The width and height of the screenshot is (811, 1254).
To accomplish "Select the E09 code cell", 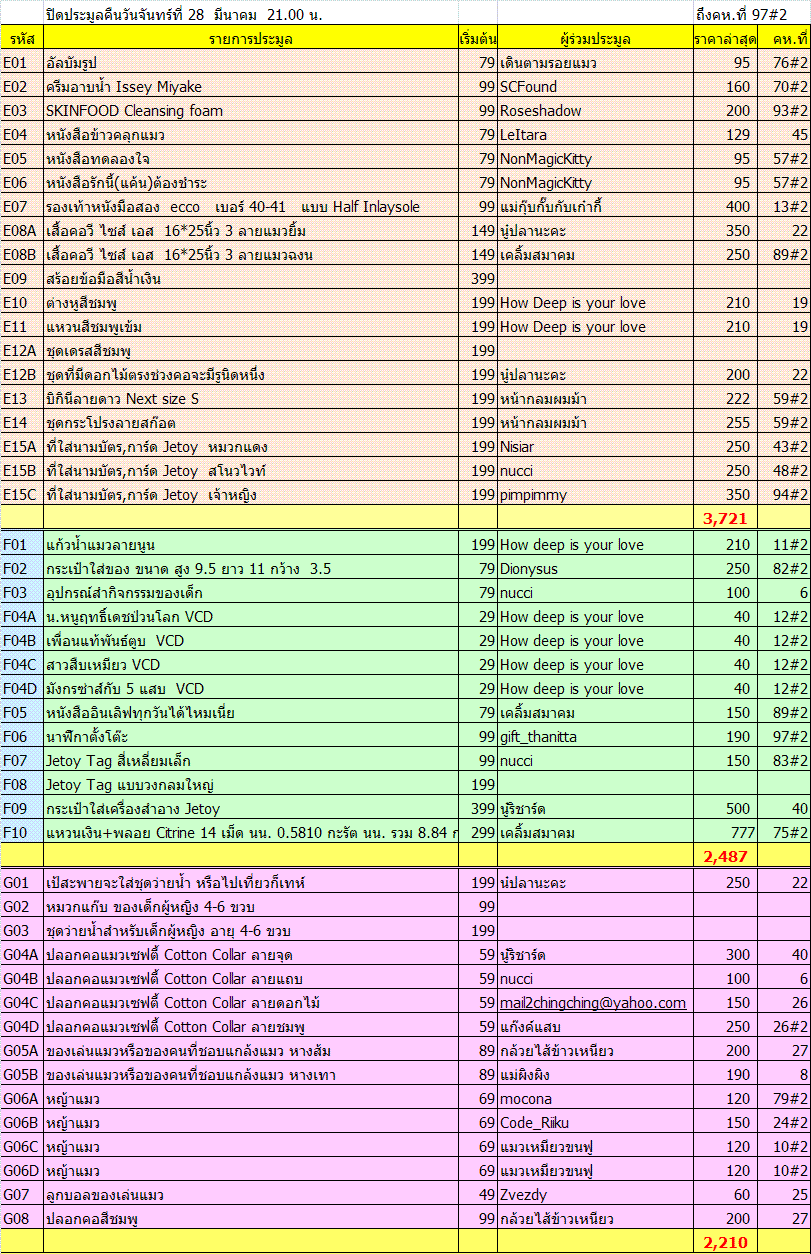I will point(21,279).
